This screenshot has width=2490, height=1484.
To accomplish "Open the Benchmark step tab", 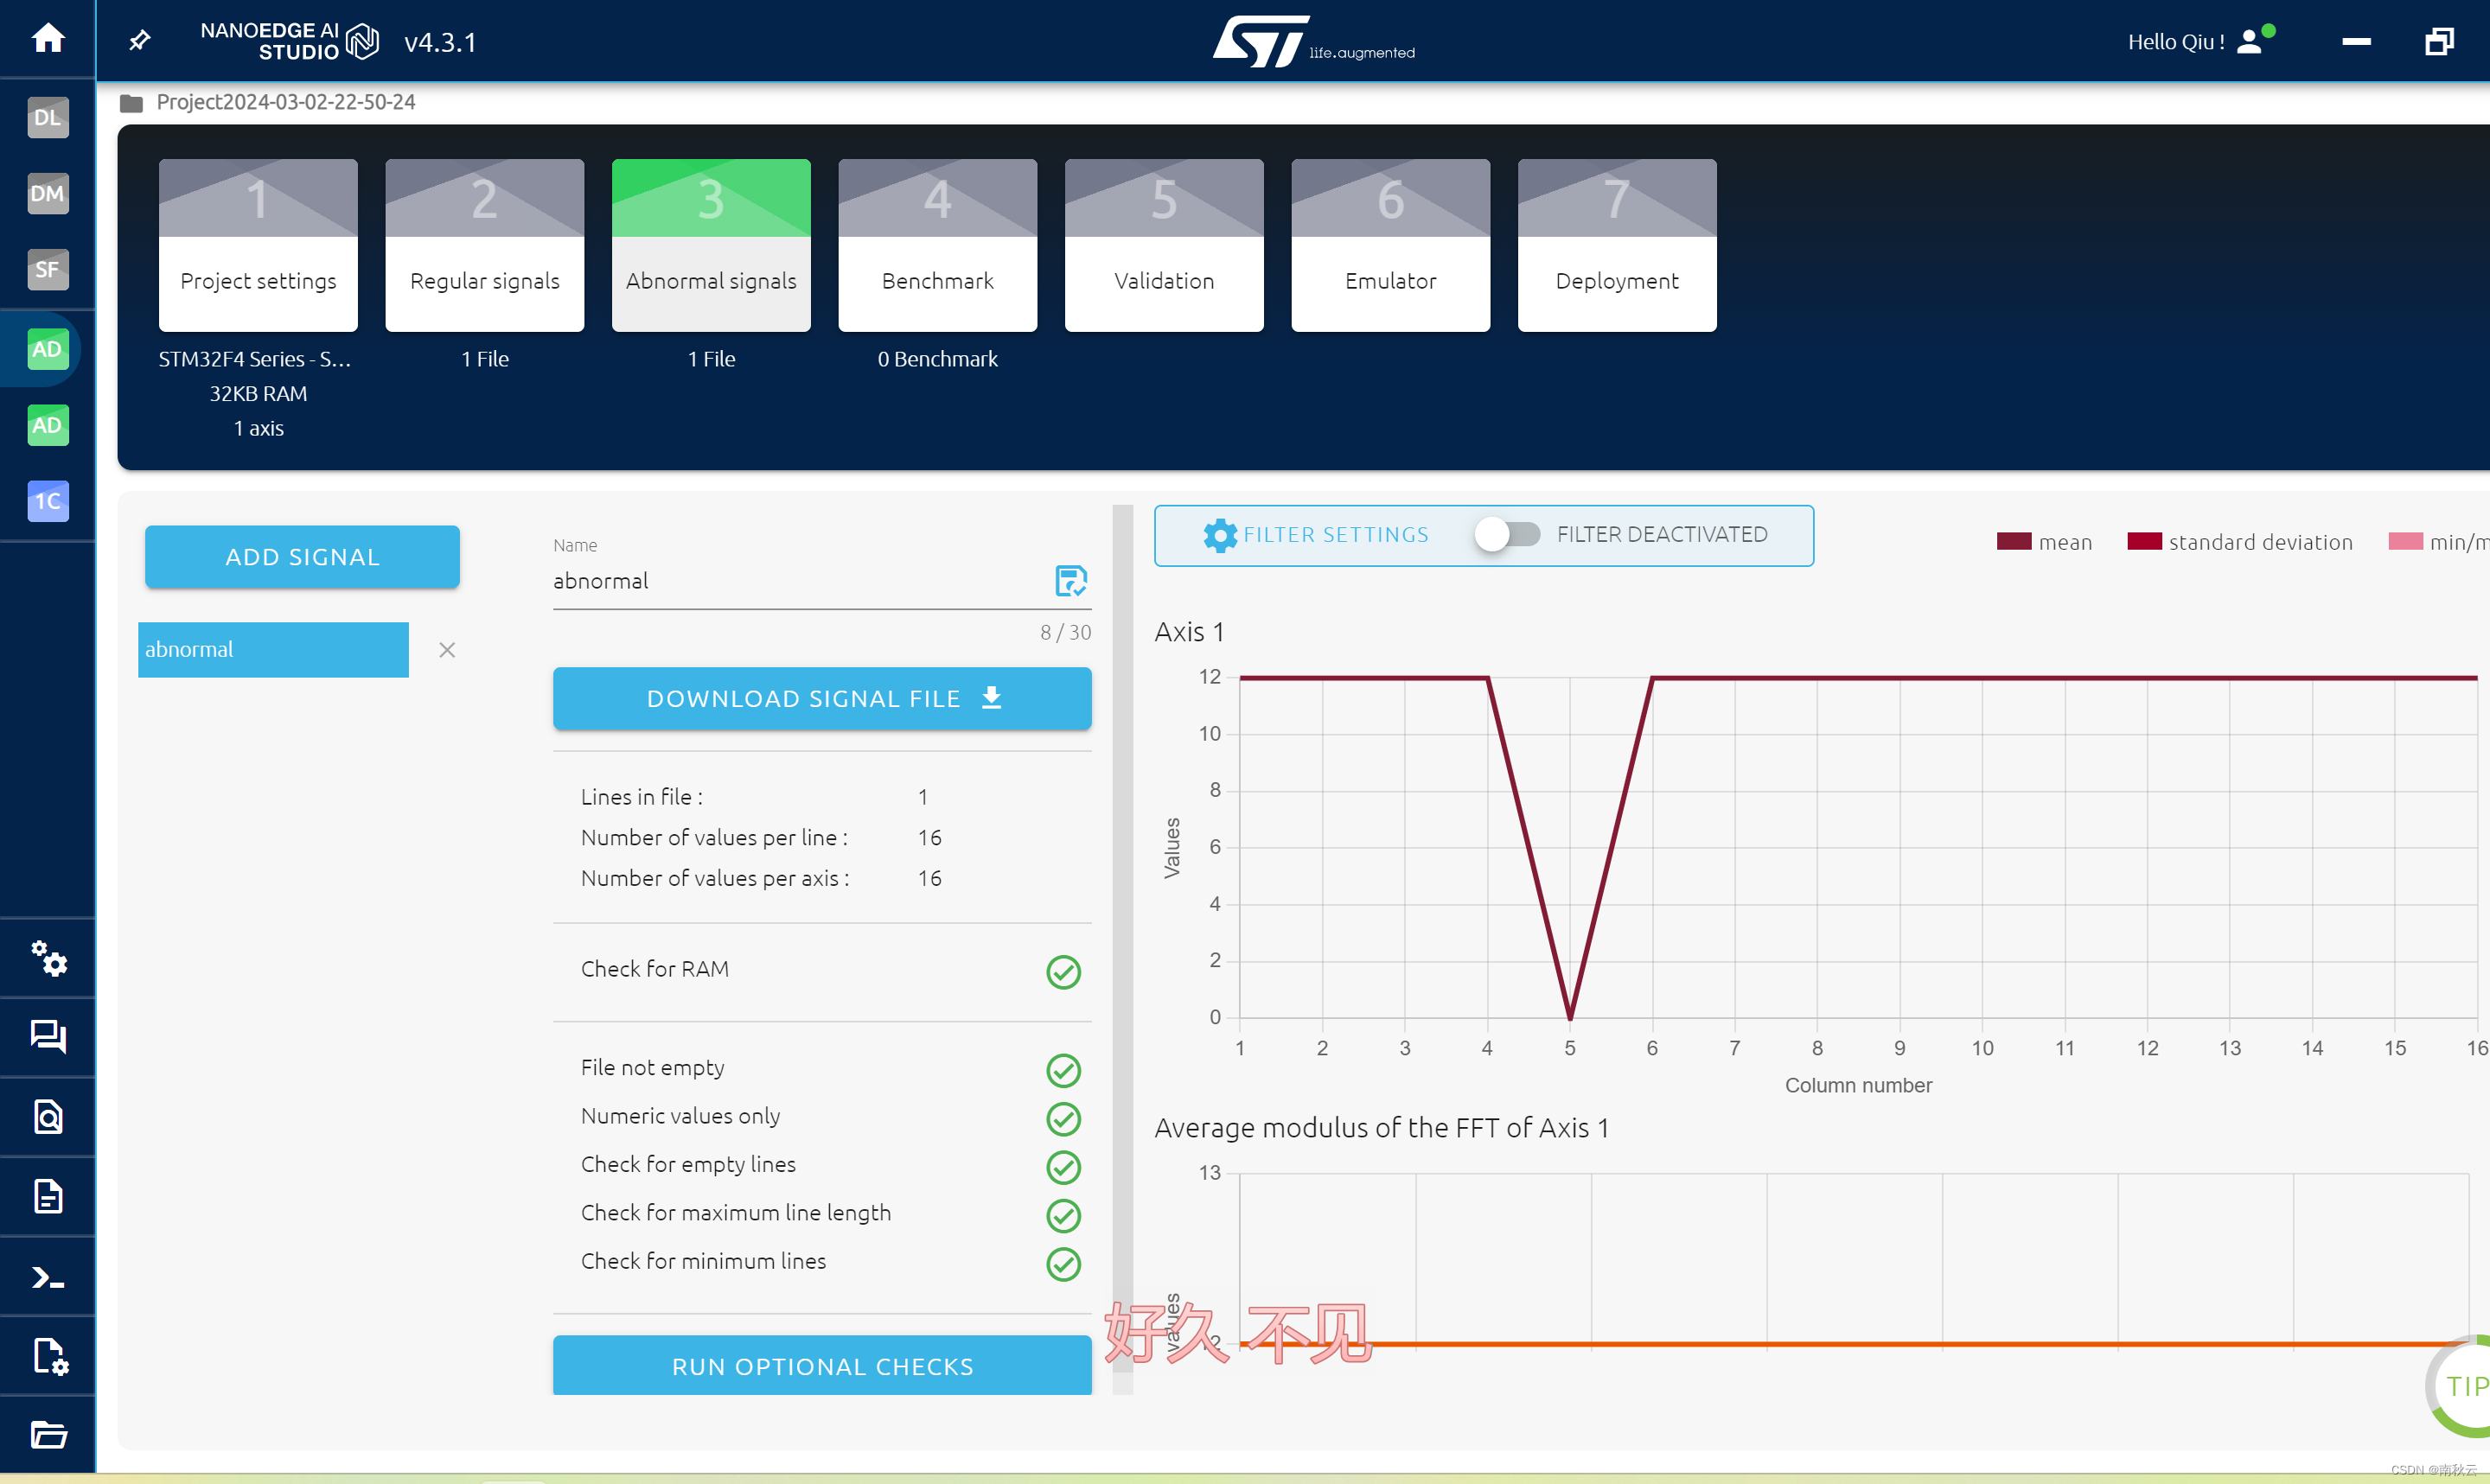I will point(937,245).
